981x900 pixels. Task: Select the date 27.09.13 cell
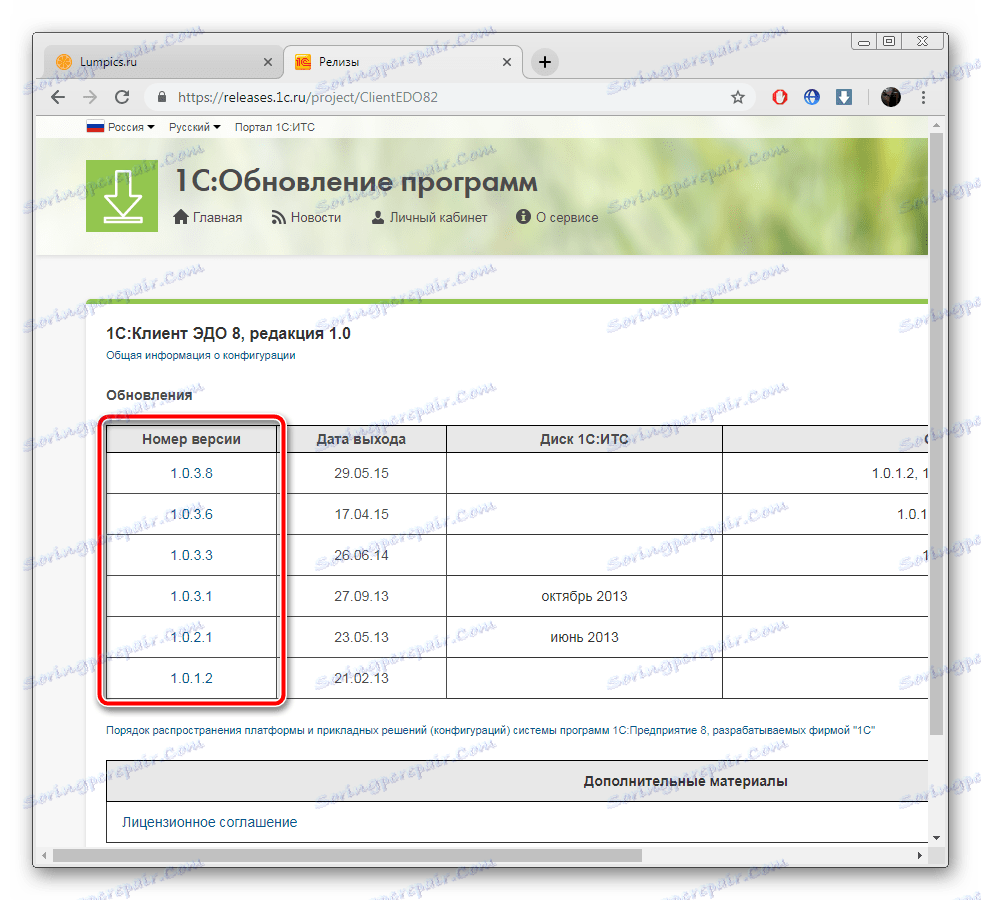[x=361, y=596]
